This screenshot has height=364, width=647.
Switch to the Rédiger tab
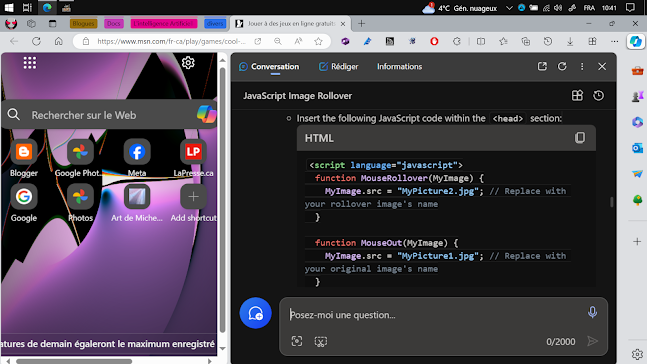(x=338, y=66)
